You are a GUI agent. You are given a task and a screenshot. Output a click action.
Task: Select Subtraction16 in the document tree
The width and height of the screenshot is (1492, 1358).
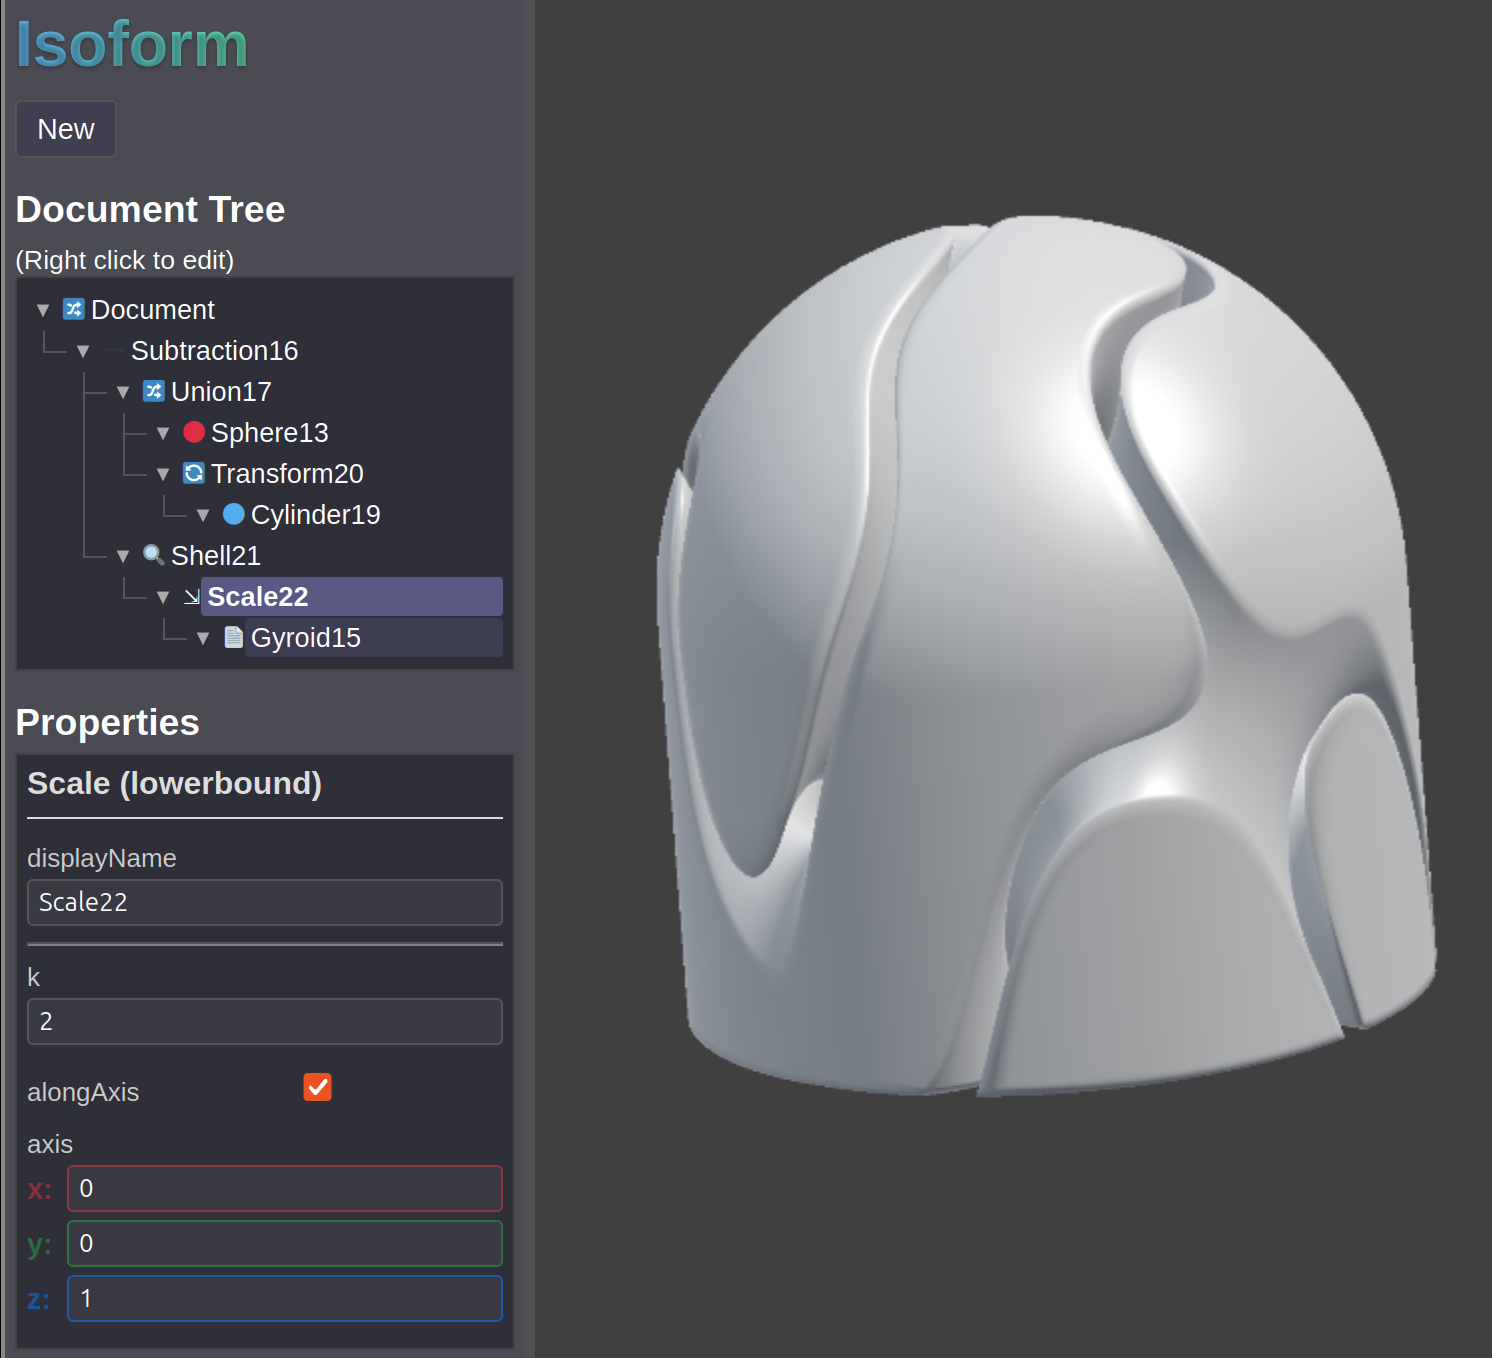click(x=214, y=351)
